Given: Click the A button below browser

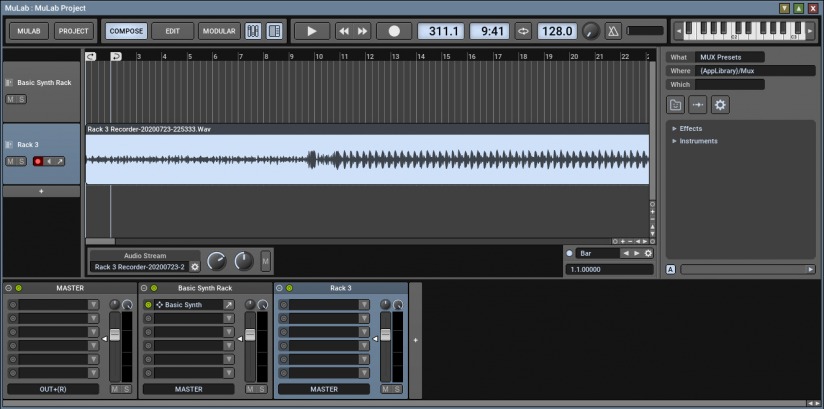Looking at the screenshot, I should click(671, 270).
